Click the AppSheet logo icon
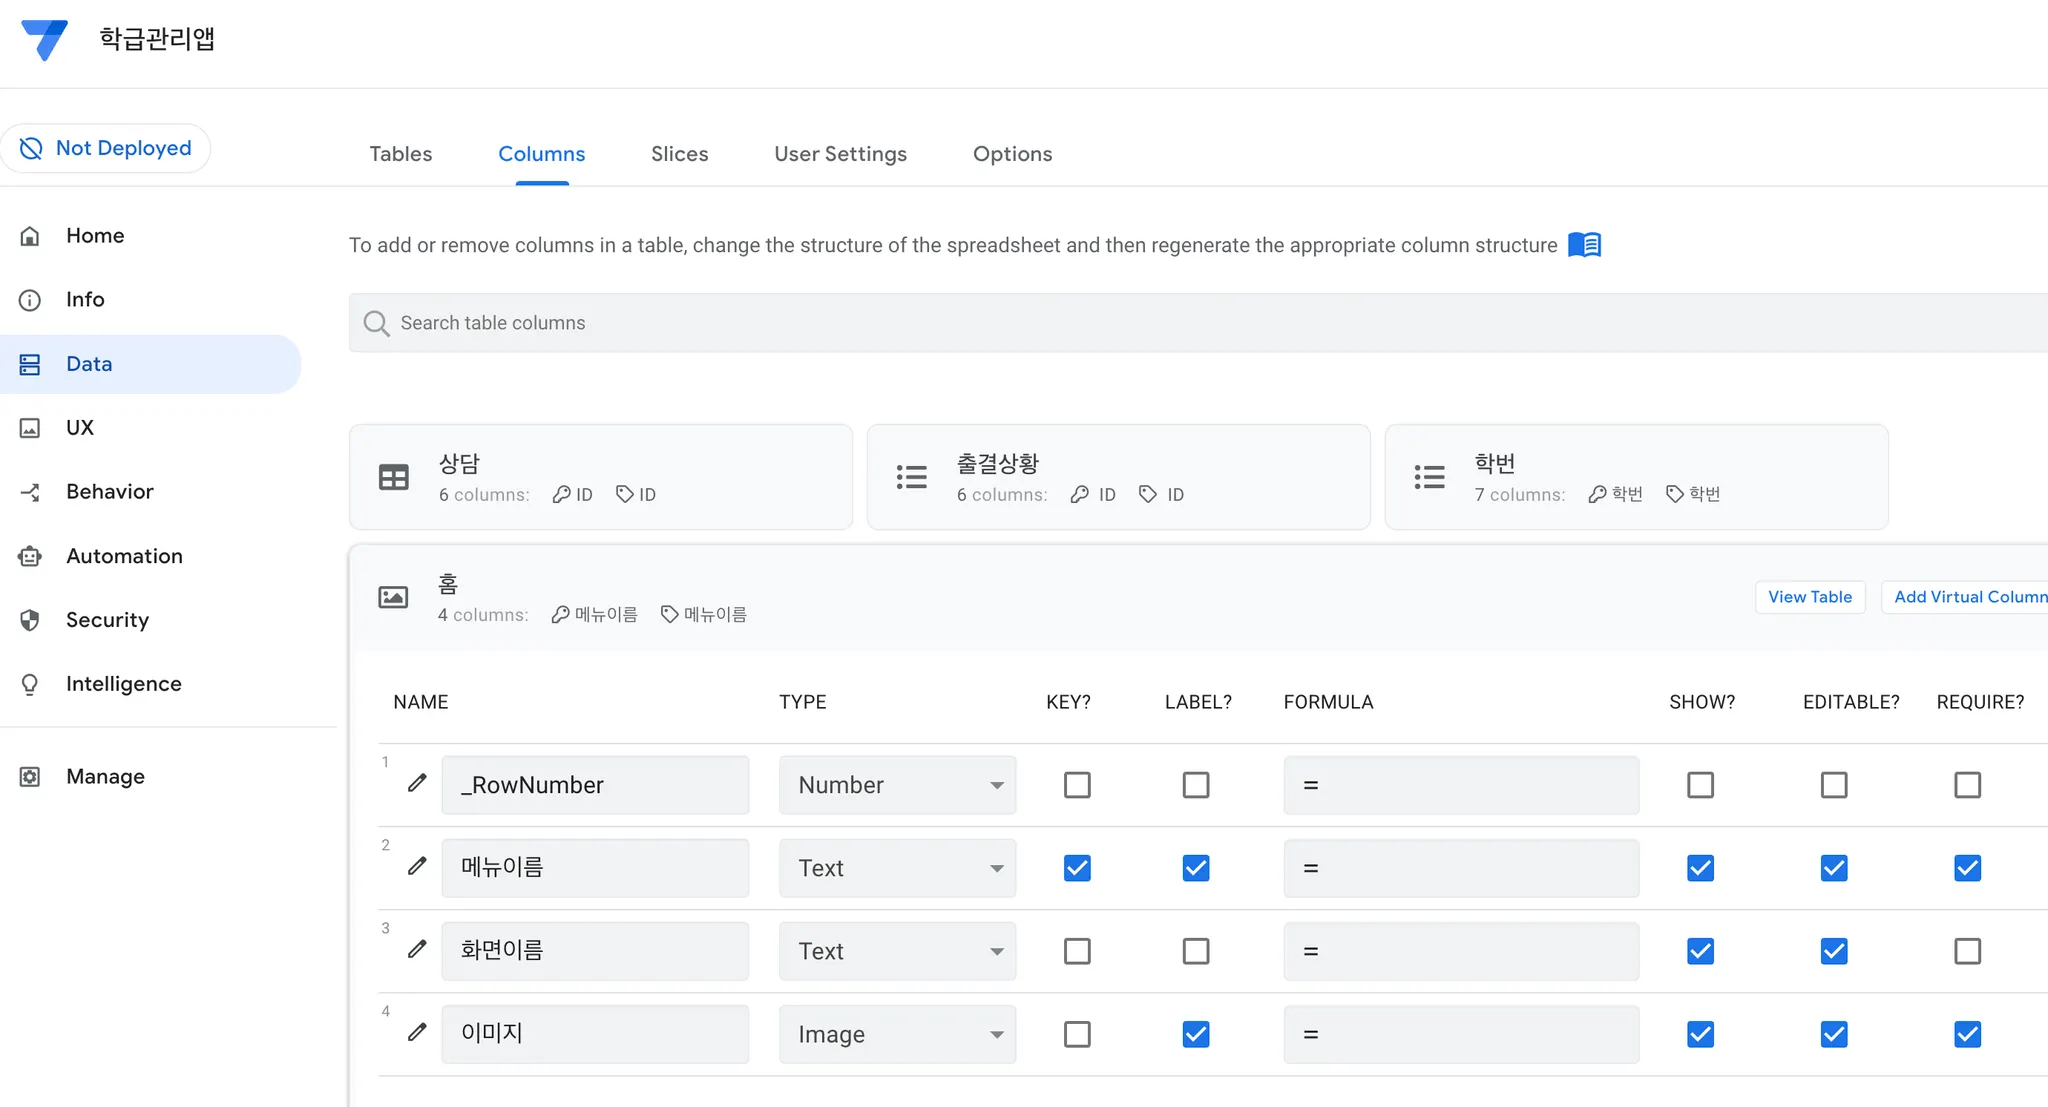This screenshot has height=1107, width=2048. point(45,40)
